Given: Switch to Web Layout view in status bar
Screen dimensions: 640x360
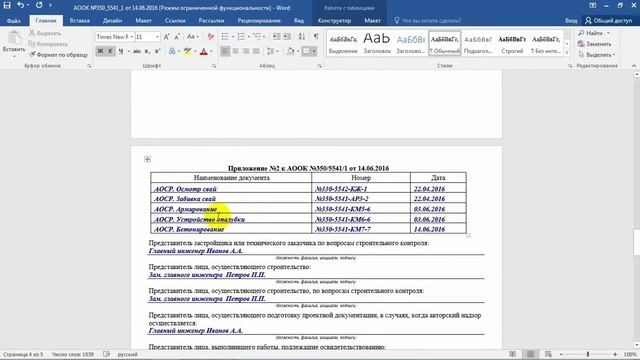Looking at the screenshot, I should [548, 354].
